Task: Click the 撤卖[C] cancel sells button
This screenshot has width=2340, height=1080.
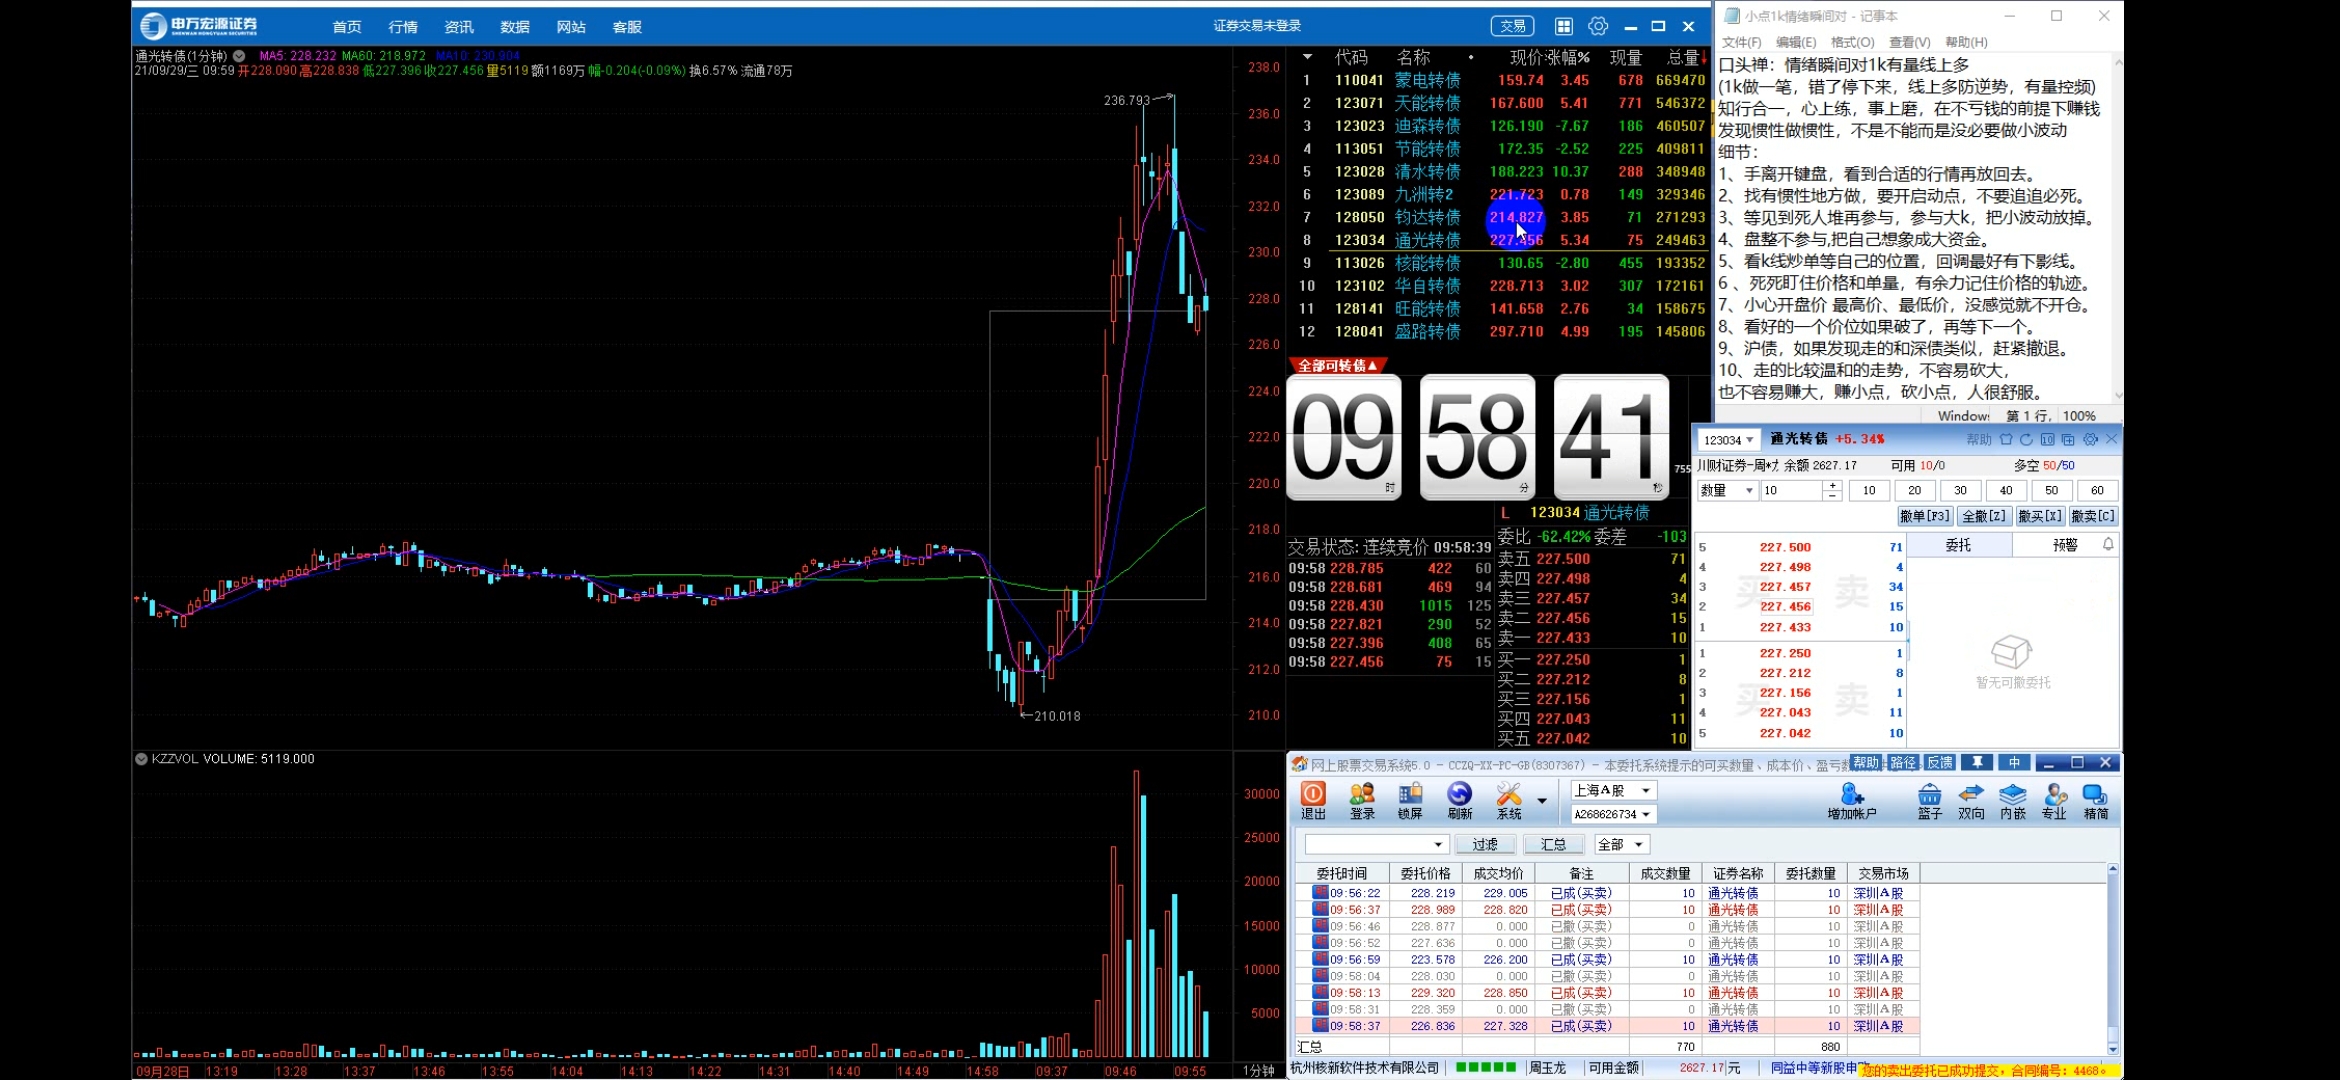Action: (2092, 516)
